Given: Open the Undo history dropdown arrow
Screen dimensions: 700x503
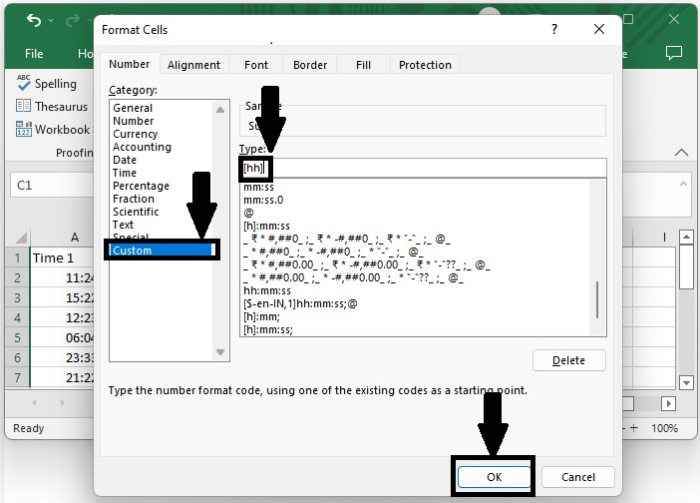Looking at the screenshot, I should pos(51,21).
